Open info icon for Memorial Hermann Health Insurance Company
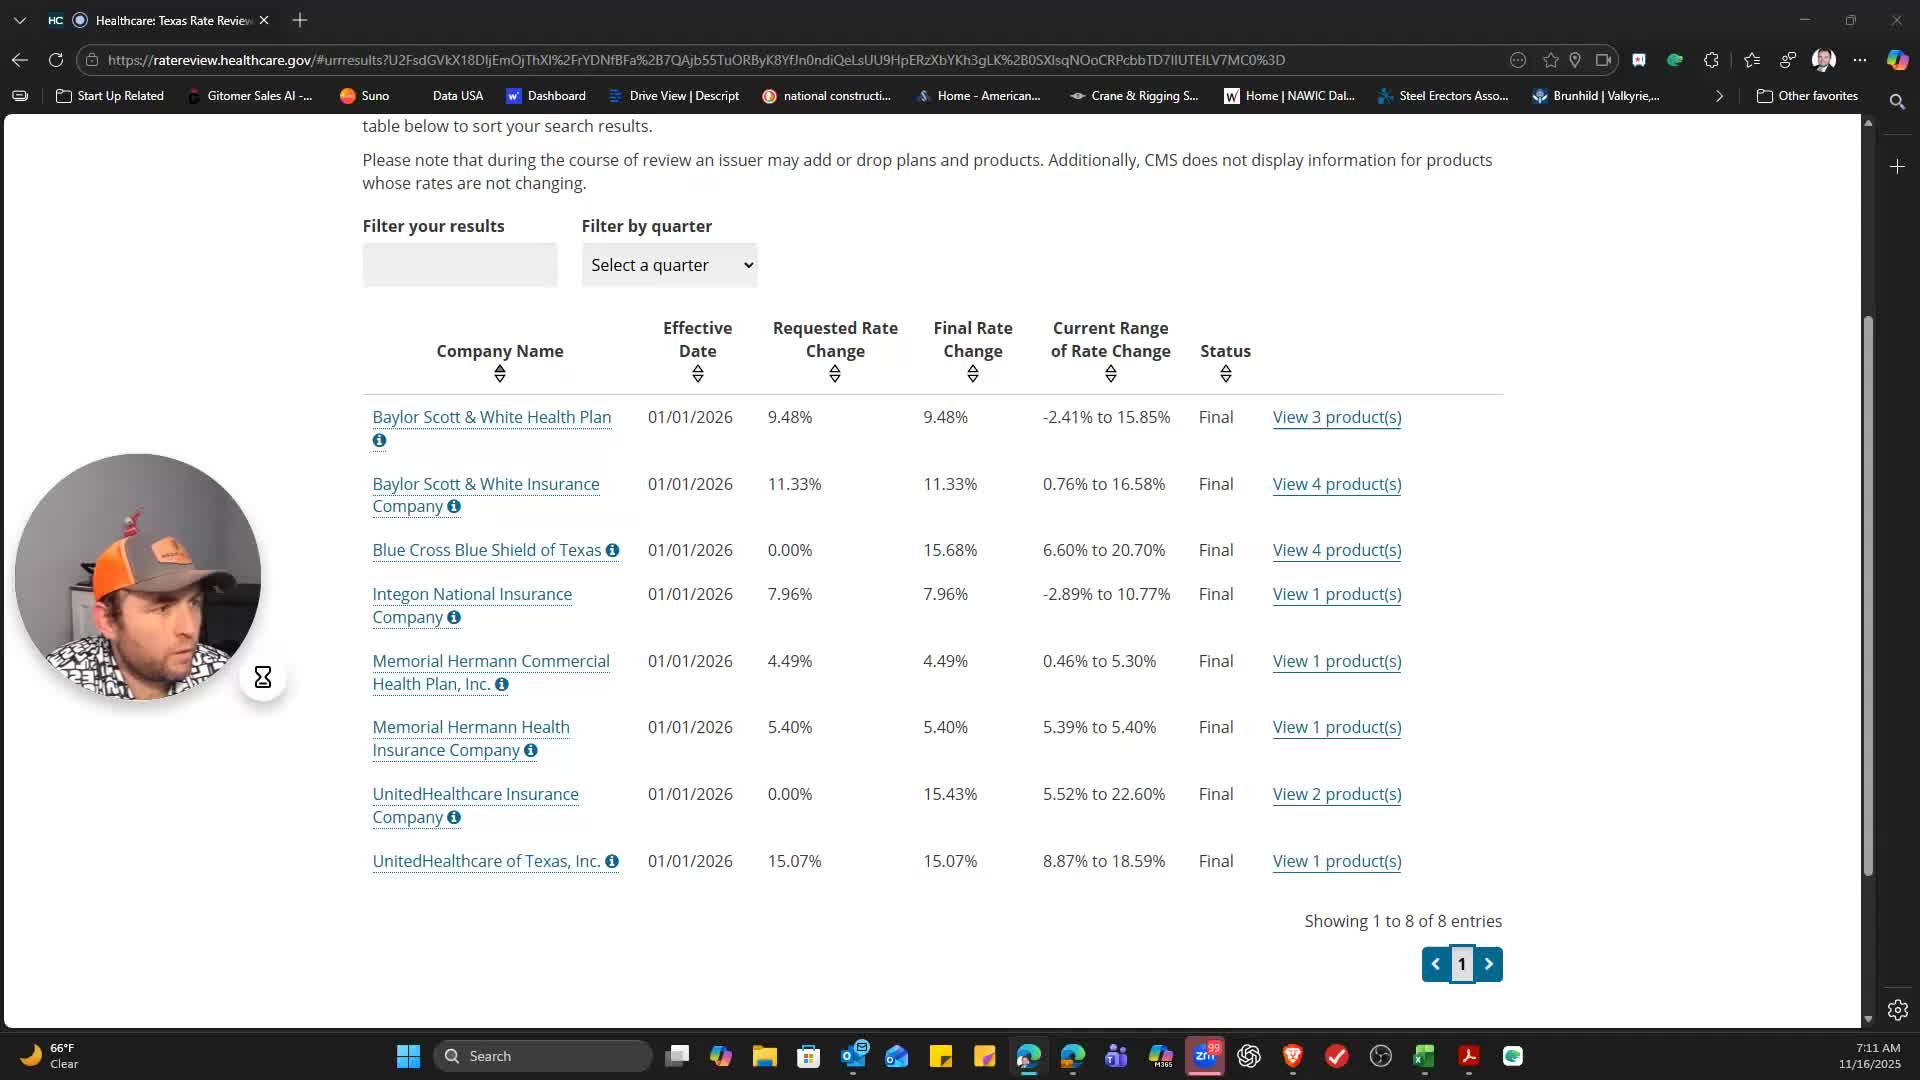 click(x=531, y=751)
